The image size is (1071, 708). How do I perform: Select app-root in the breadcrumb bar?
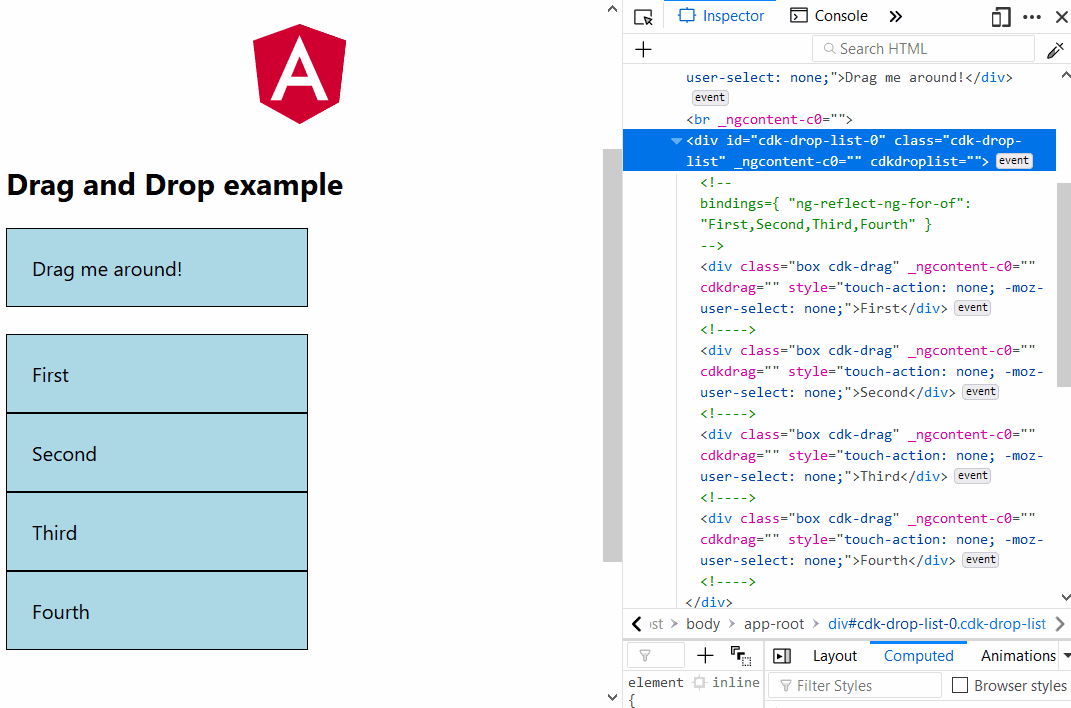point(774,623)
